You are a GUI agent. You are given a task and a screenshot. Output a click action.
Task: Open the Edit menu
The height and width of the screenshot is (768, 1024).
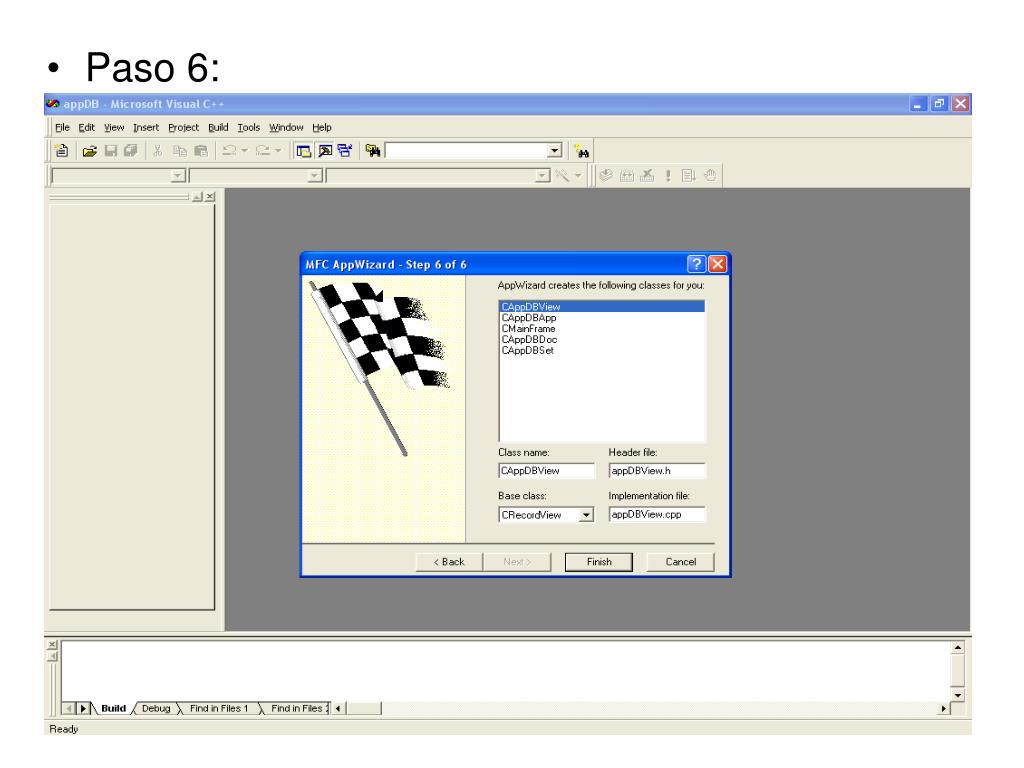pos(86,127)
